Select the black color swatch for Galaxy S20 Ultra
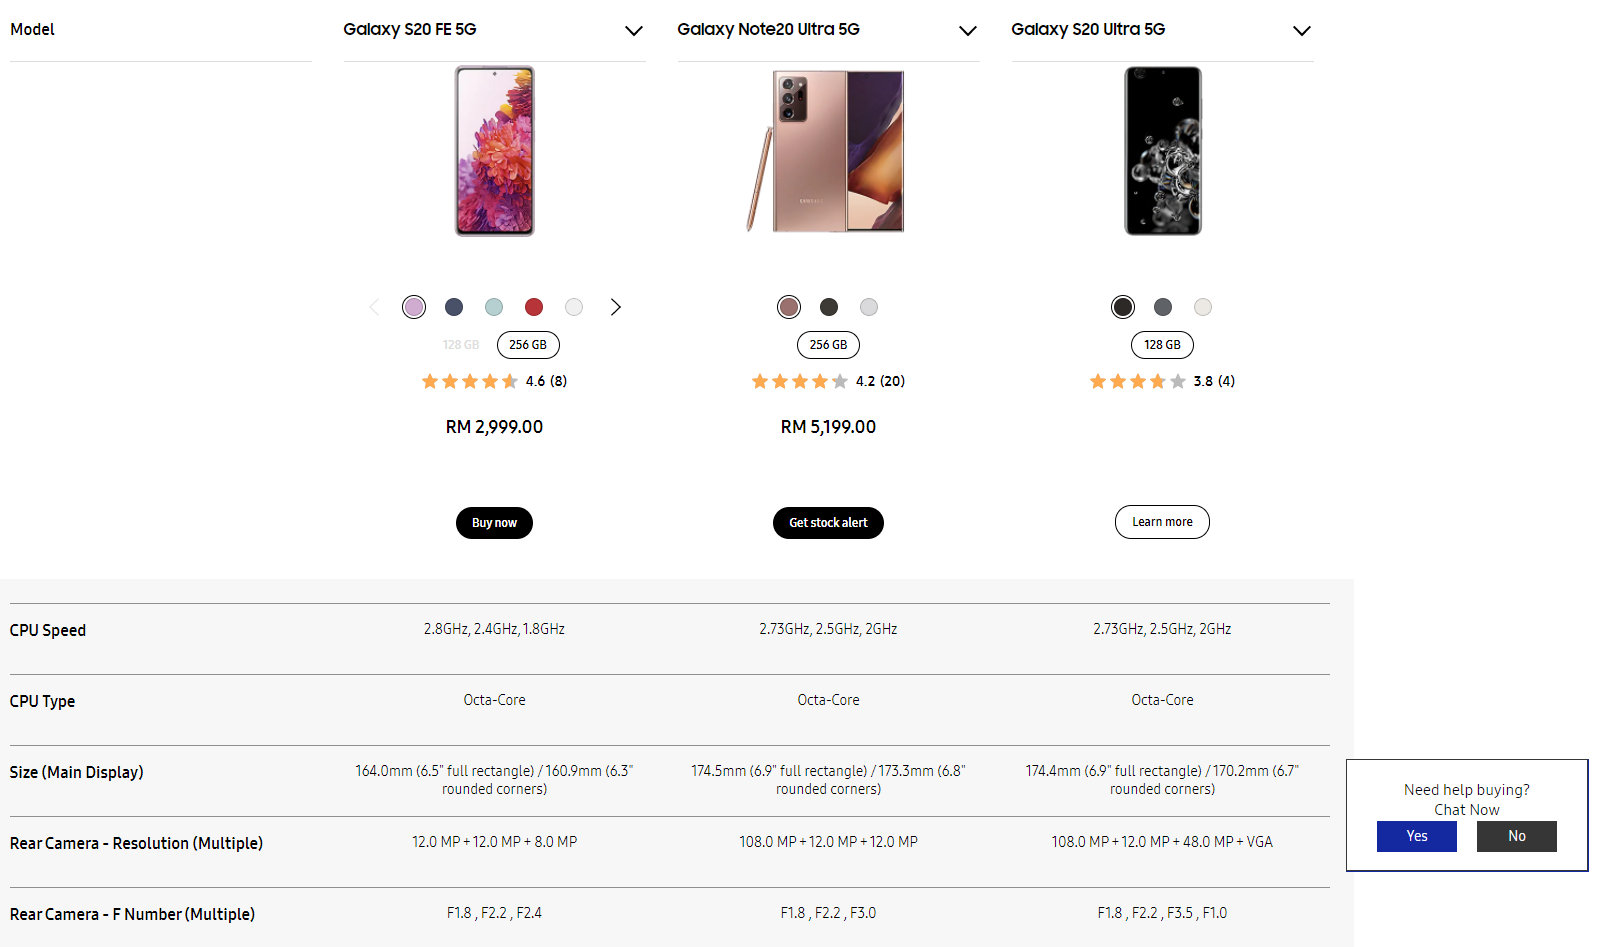Viewport: 1599px width, 947px height. [x=1122, y=307]
